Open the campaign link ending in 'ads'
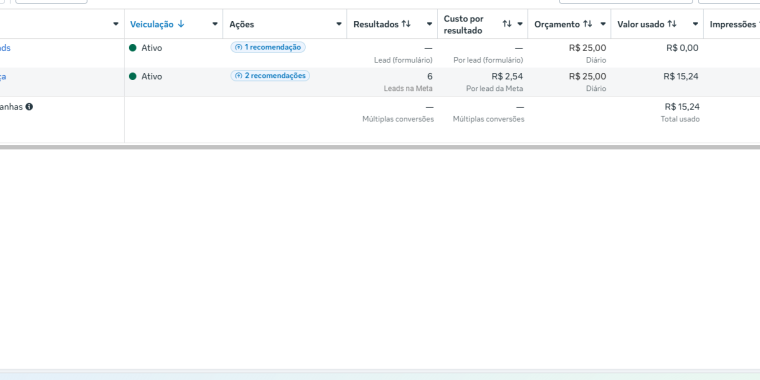760x380 pixels. (5, 48)
